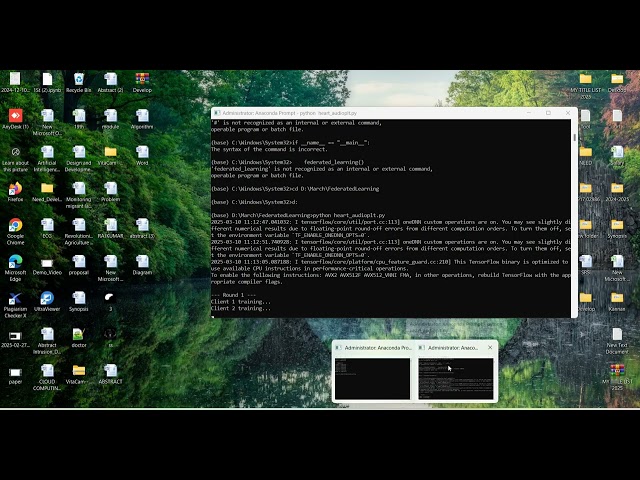Viewport: 640px width, 480px height.
Task: Maximize the Anaconda Prompt window
Action: [548, 113]
